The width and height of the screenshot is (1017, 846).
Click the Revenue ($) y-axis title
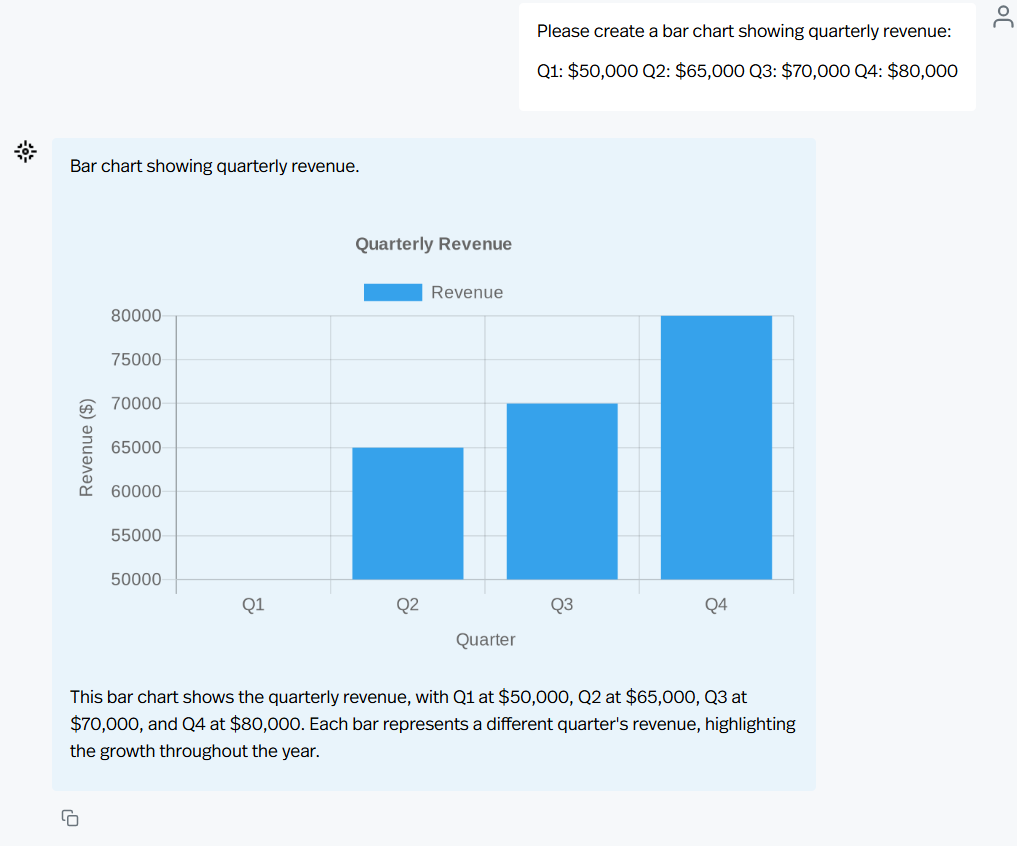[x=87, y=446]
